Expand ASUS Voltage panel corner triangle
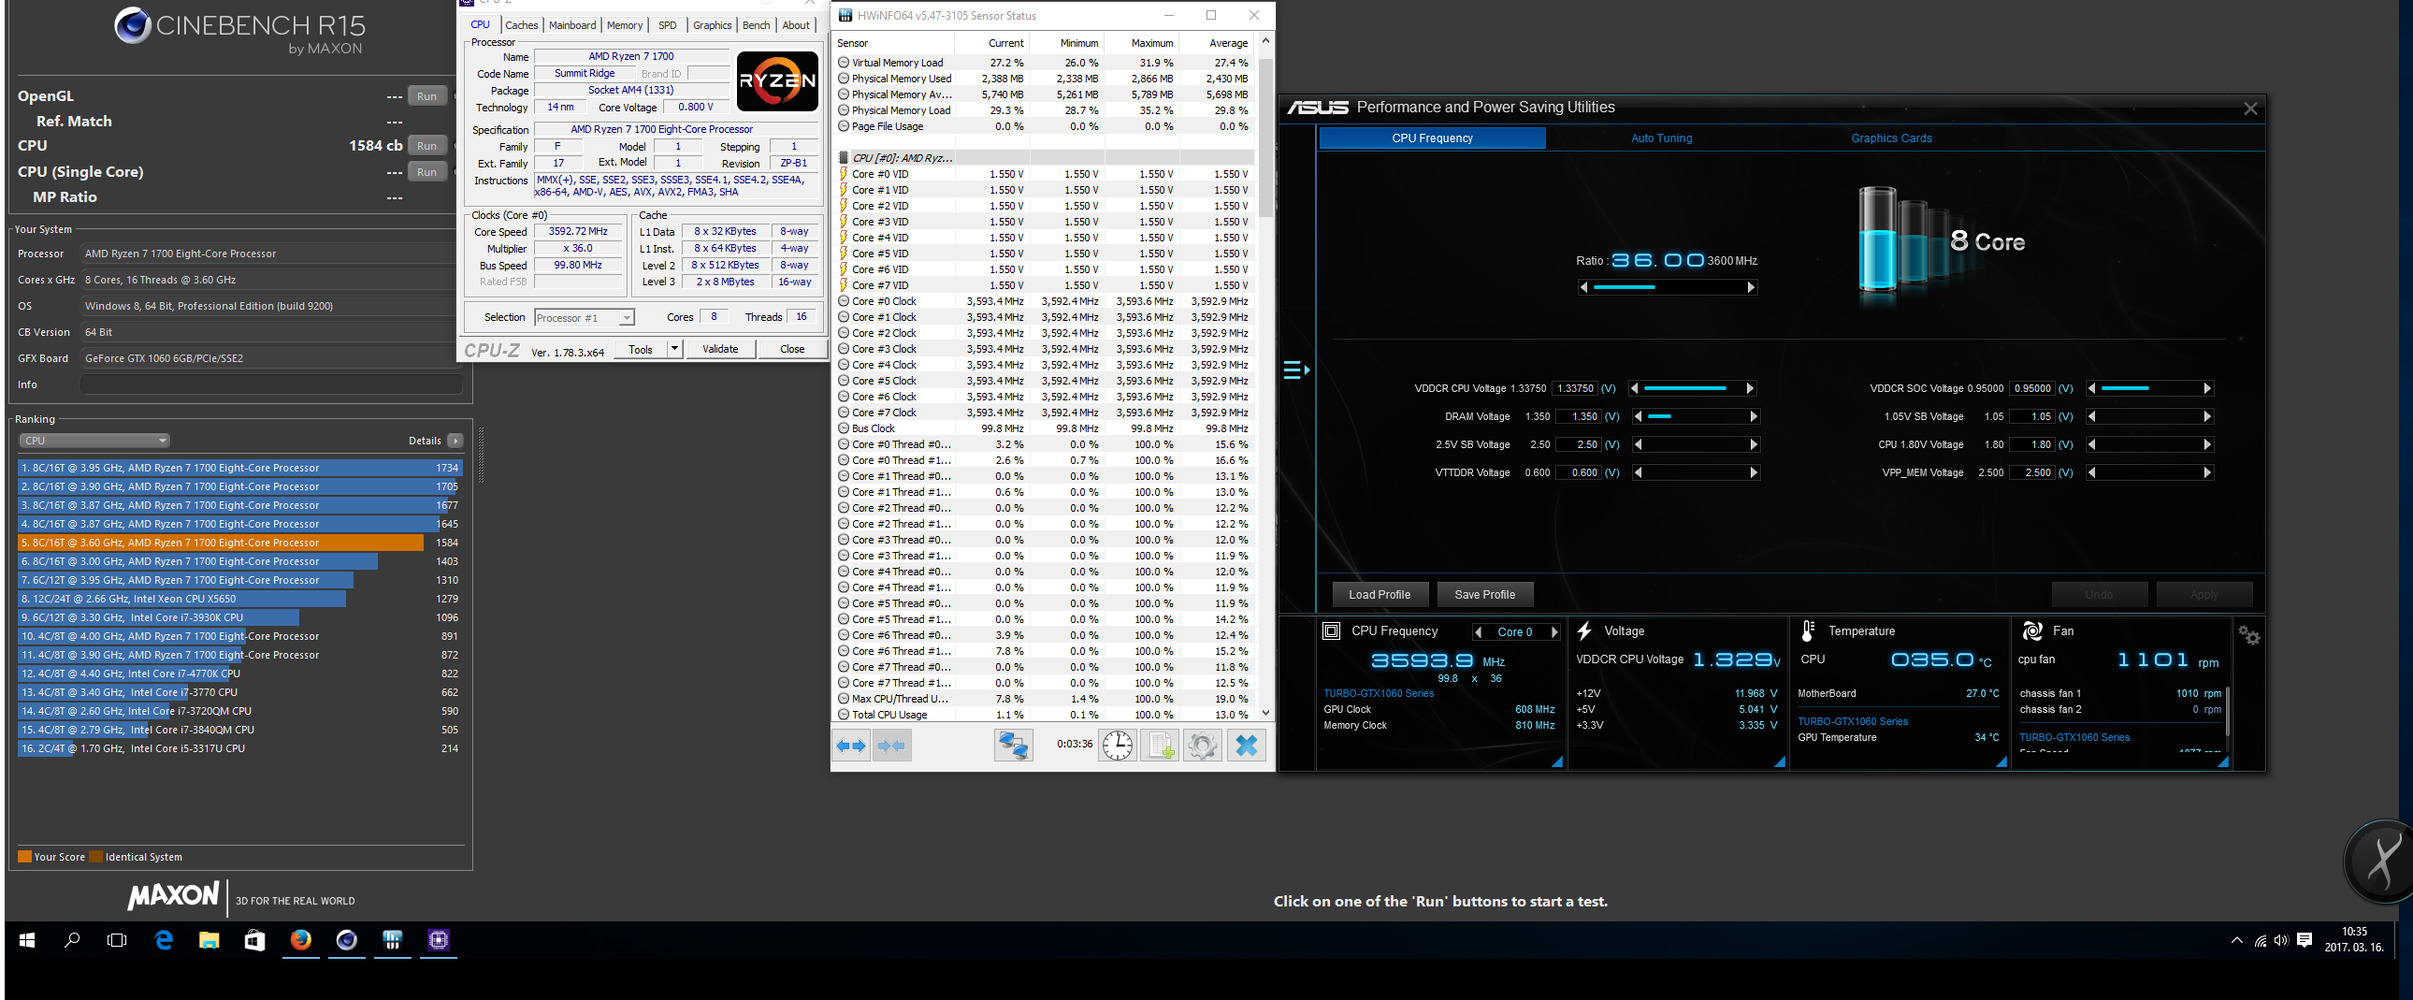 click(1780, 762)
